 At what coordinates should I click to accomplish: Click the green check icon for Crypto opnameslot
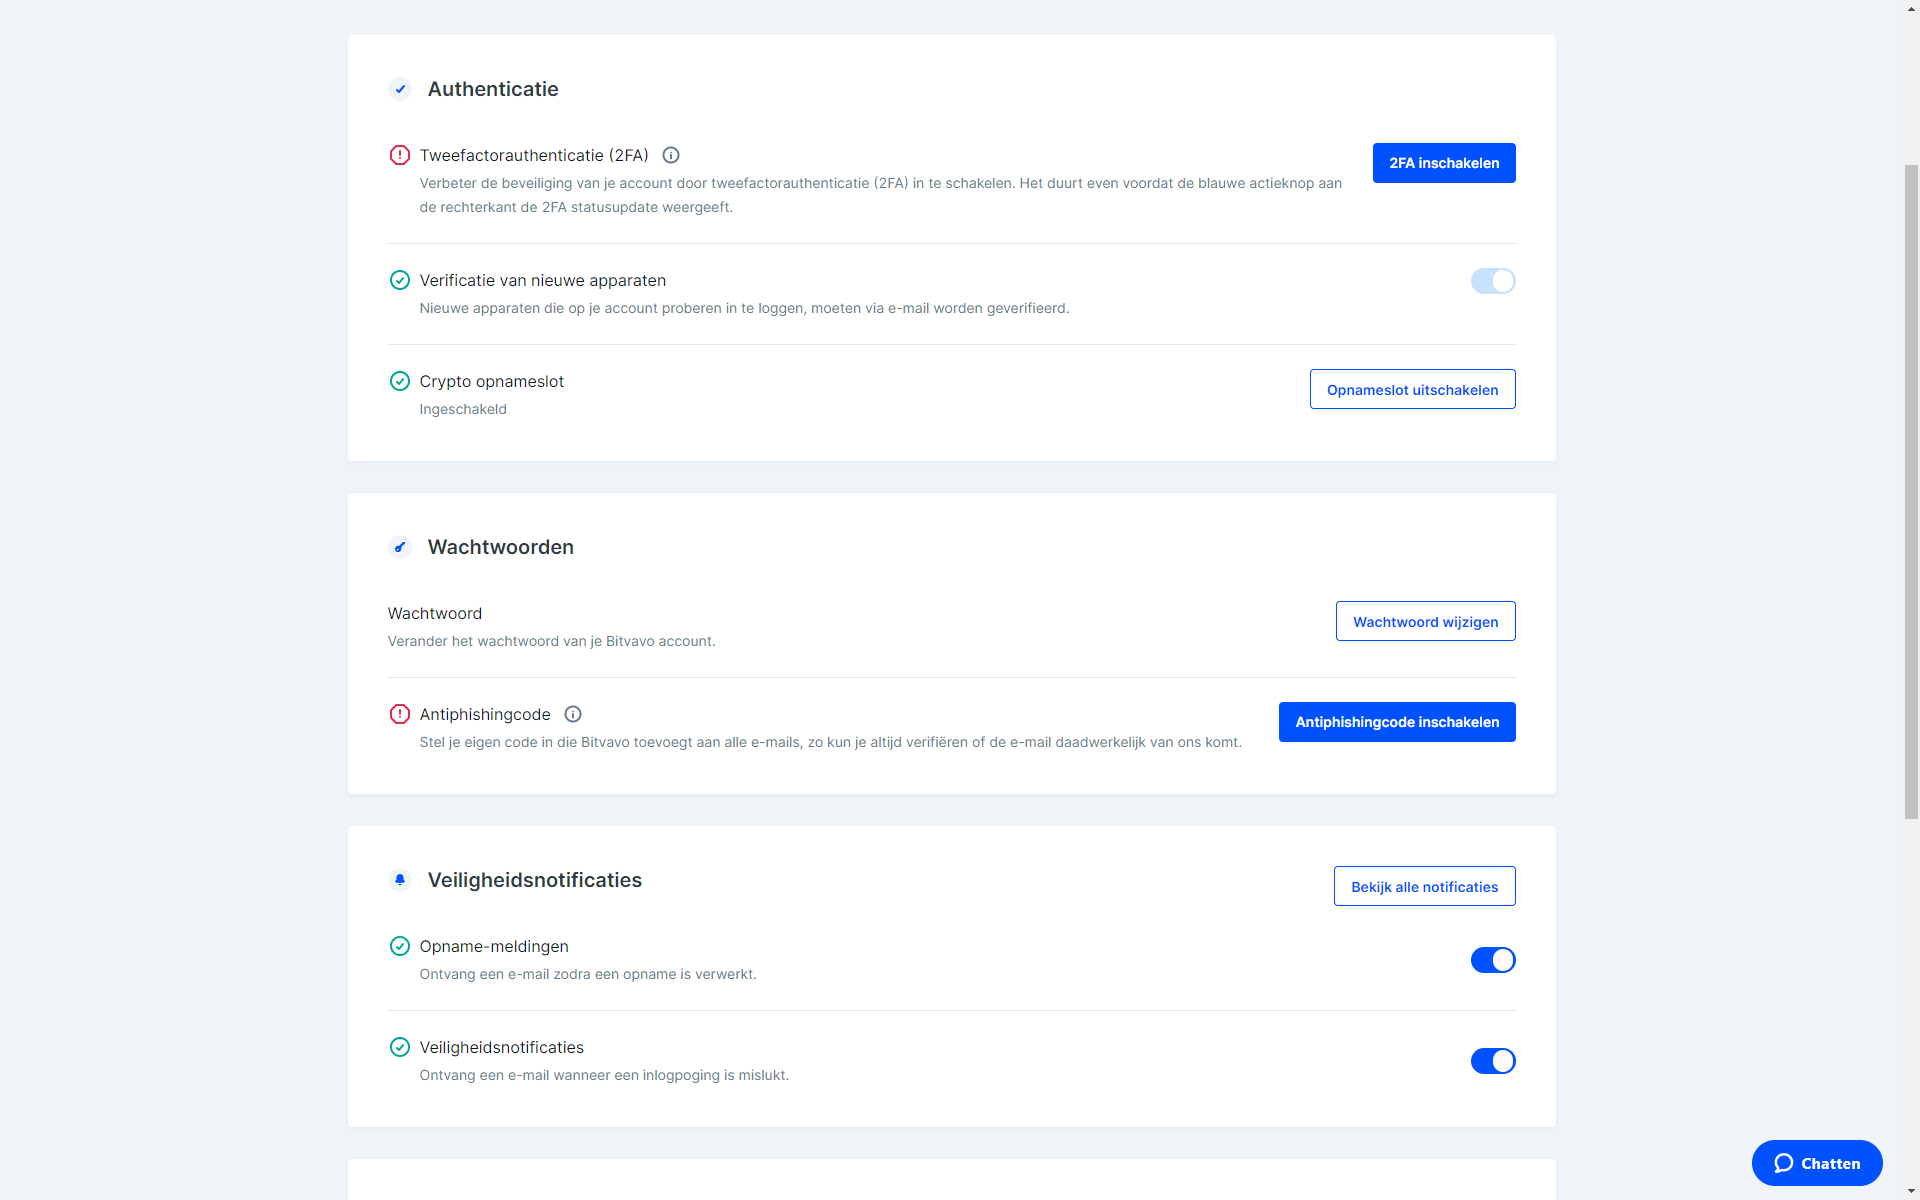pos(399,381)
